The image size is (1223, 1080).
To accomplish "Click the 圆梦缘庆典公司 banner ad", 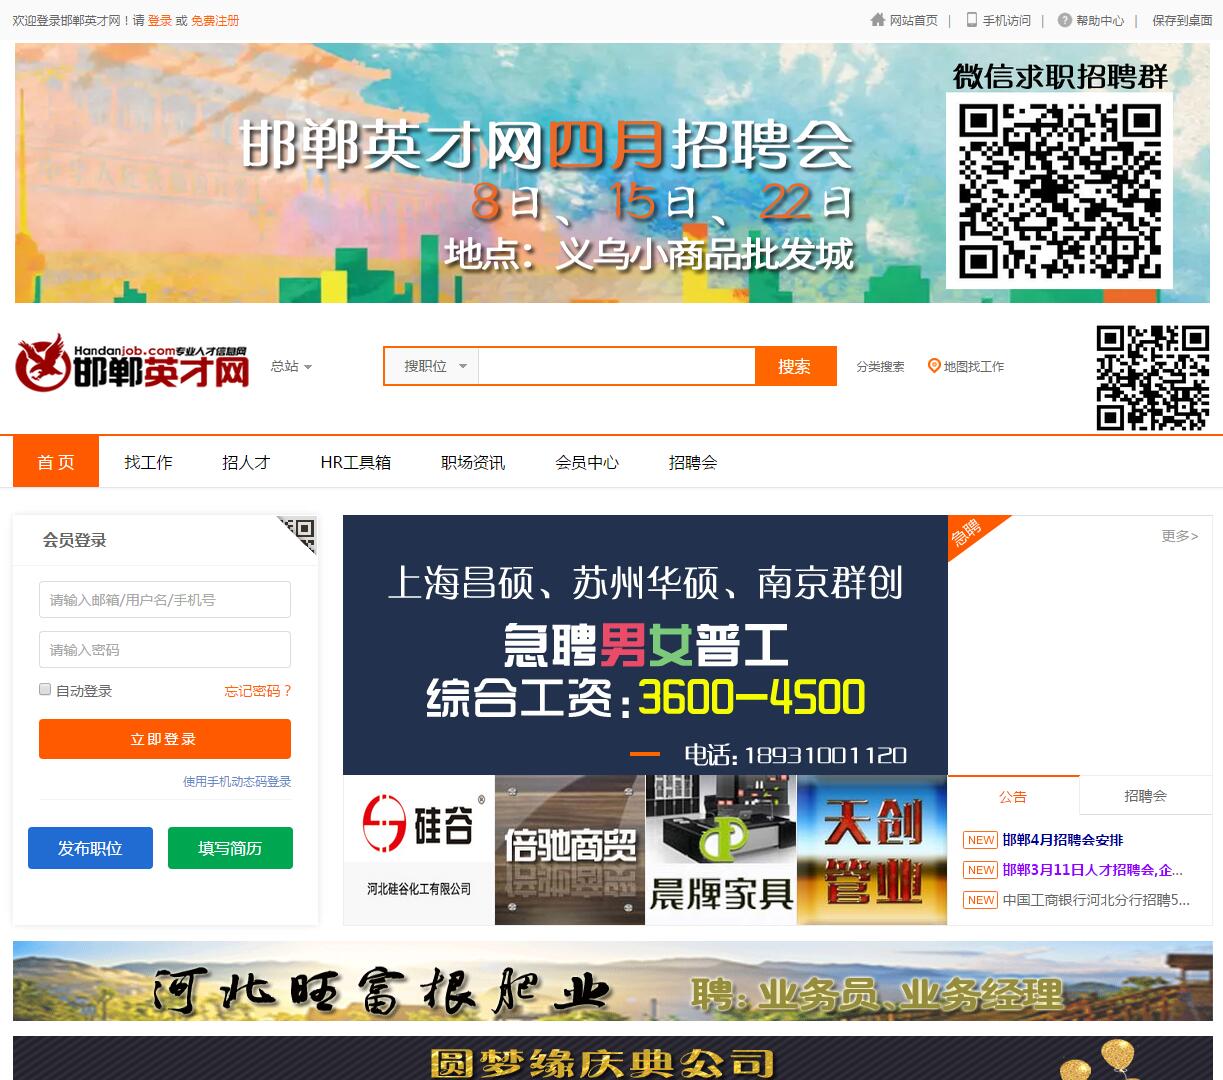I will pos(612,1058).
